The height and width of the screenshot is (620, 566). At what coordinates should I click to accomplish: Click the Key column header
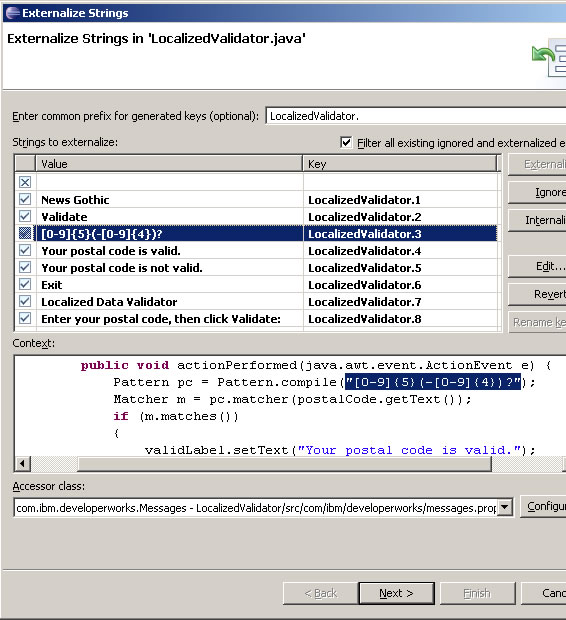click(400, 164)
